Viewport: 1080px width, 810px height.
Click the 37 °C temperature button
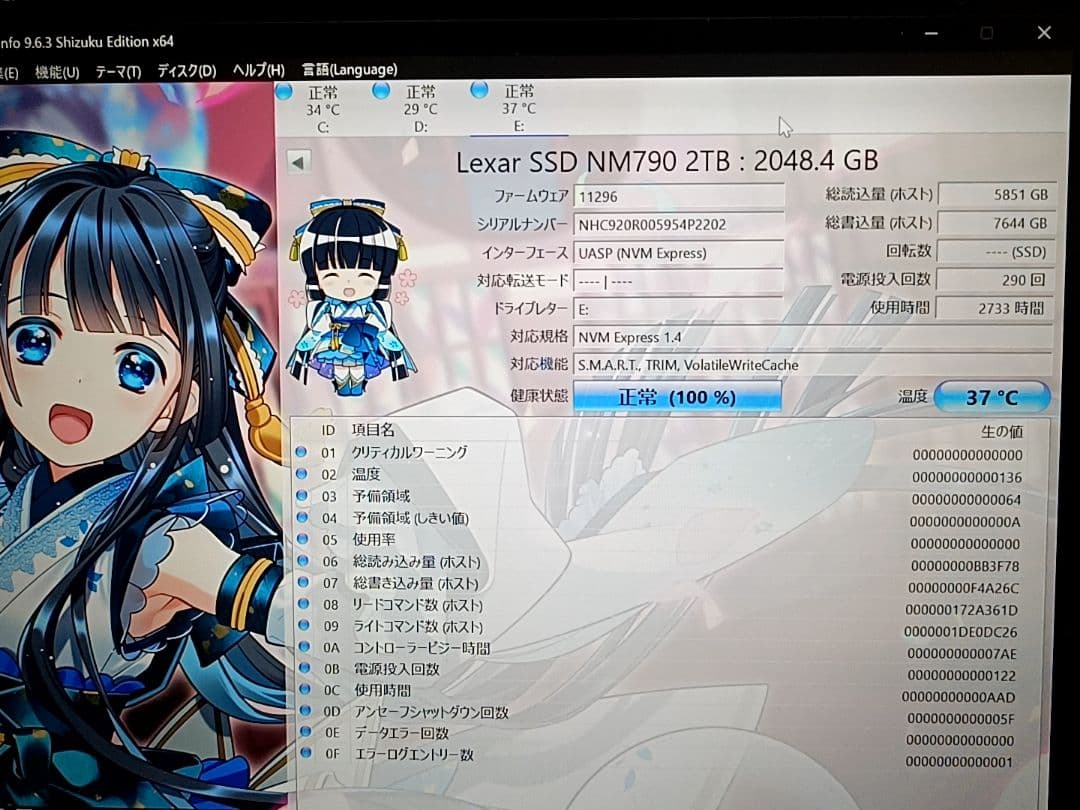[992, 397]
